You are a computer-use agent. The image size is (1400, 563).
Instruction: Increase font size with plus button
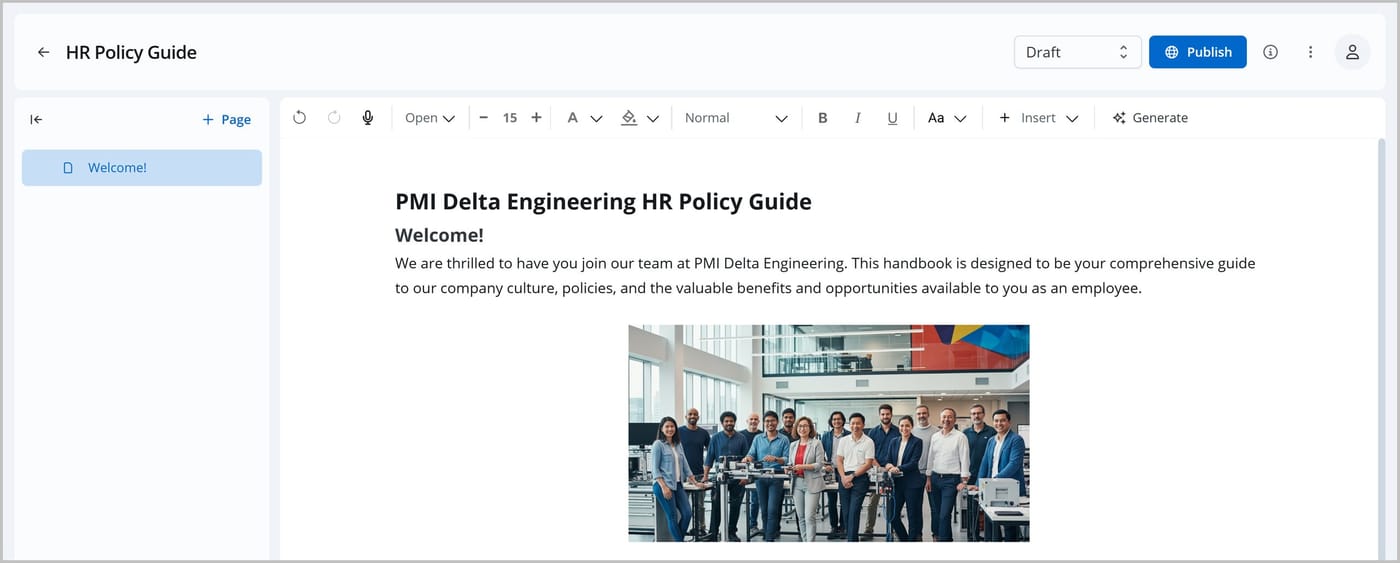[536, 118]
